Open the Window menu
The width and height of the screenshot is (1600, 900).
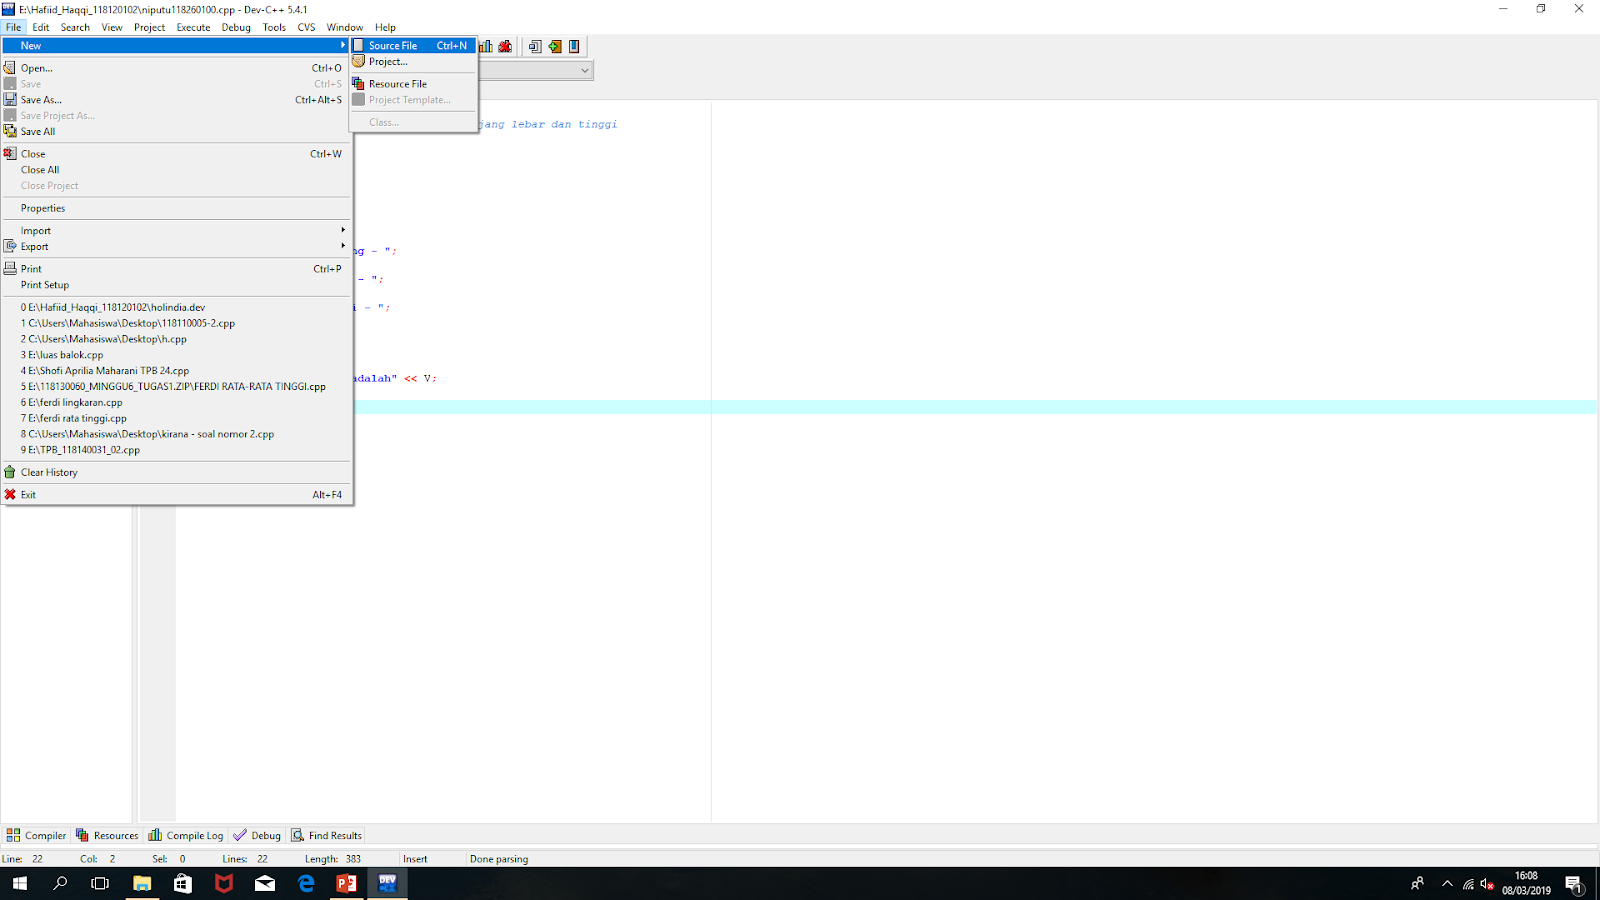[345, 27]
